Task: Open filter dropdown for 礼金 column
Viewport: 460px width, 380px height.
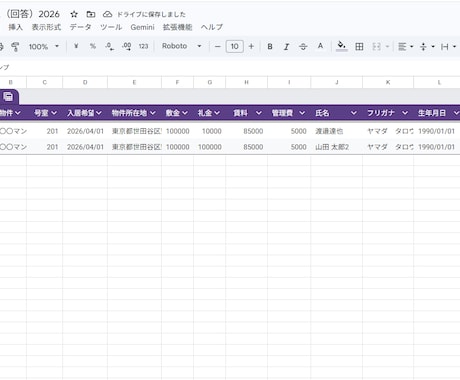Action: (217, 113)
